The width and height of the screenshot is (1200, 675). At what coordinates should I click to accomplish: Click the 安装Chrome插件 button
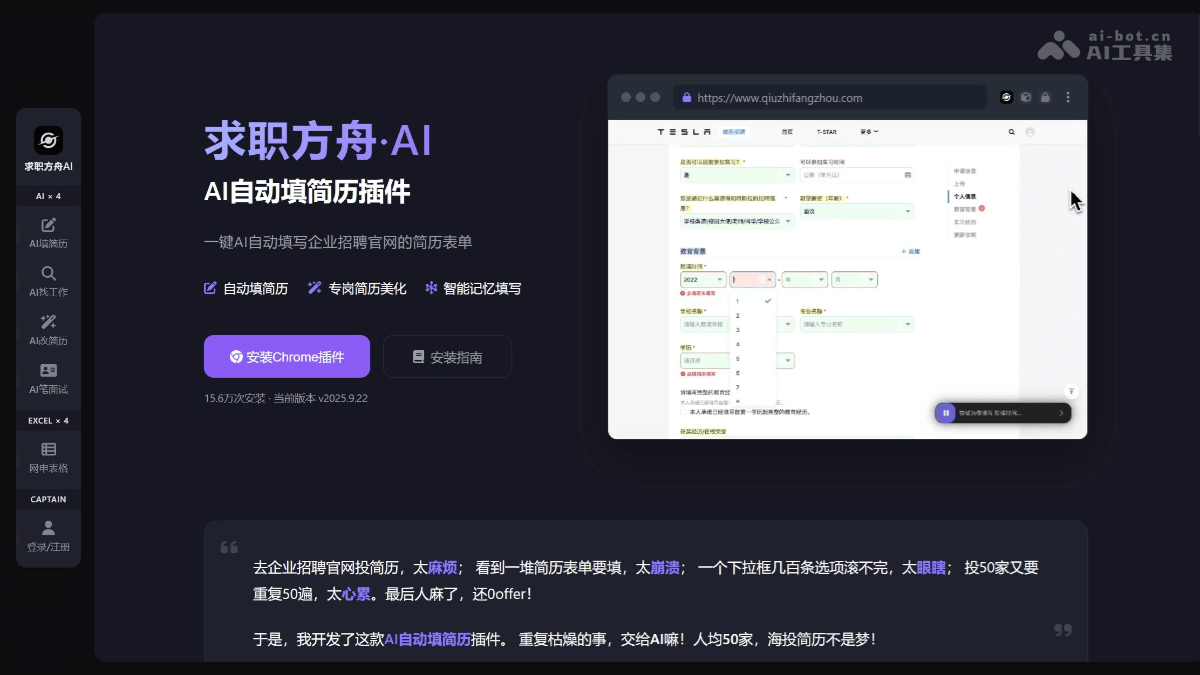click(287, 356)
